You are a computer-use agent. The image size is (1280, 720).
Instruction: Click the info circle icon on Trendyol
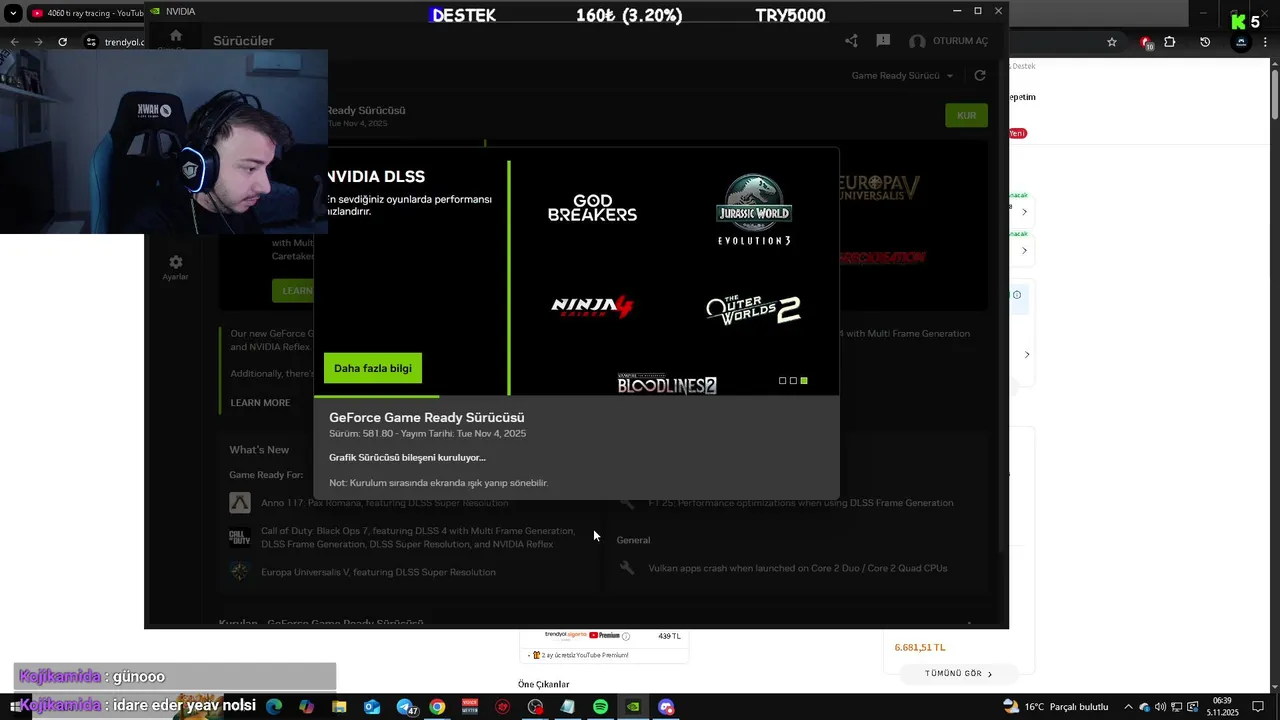1017,295
